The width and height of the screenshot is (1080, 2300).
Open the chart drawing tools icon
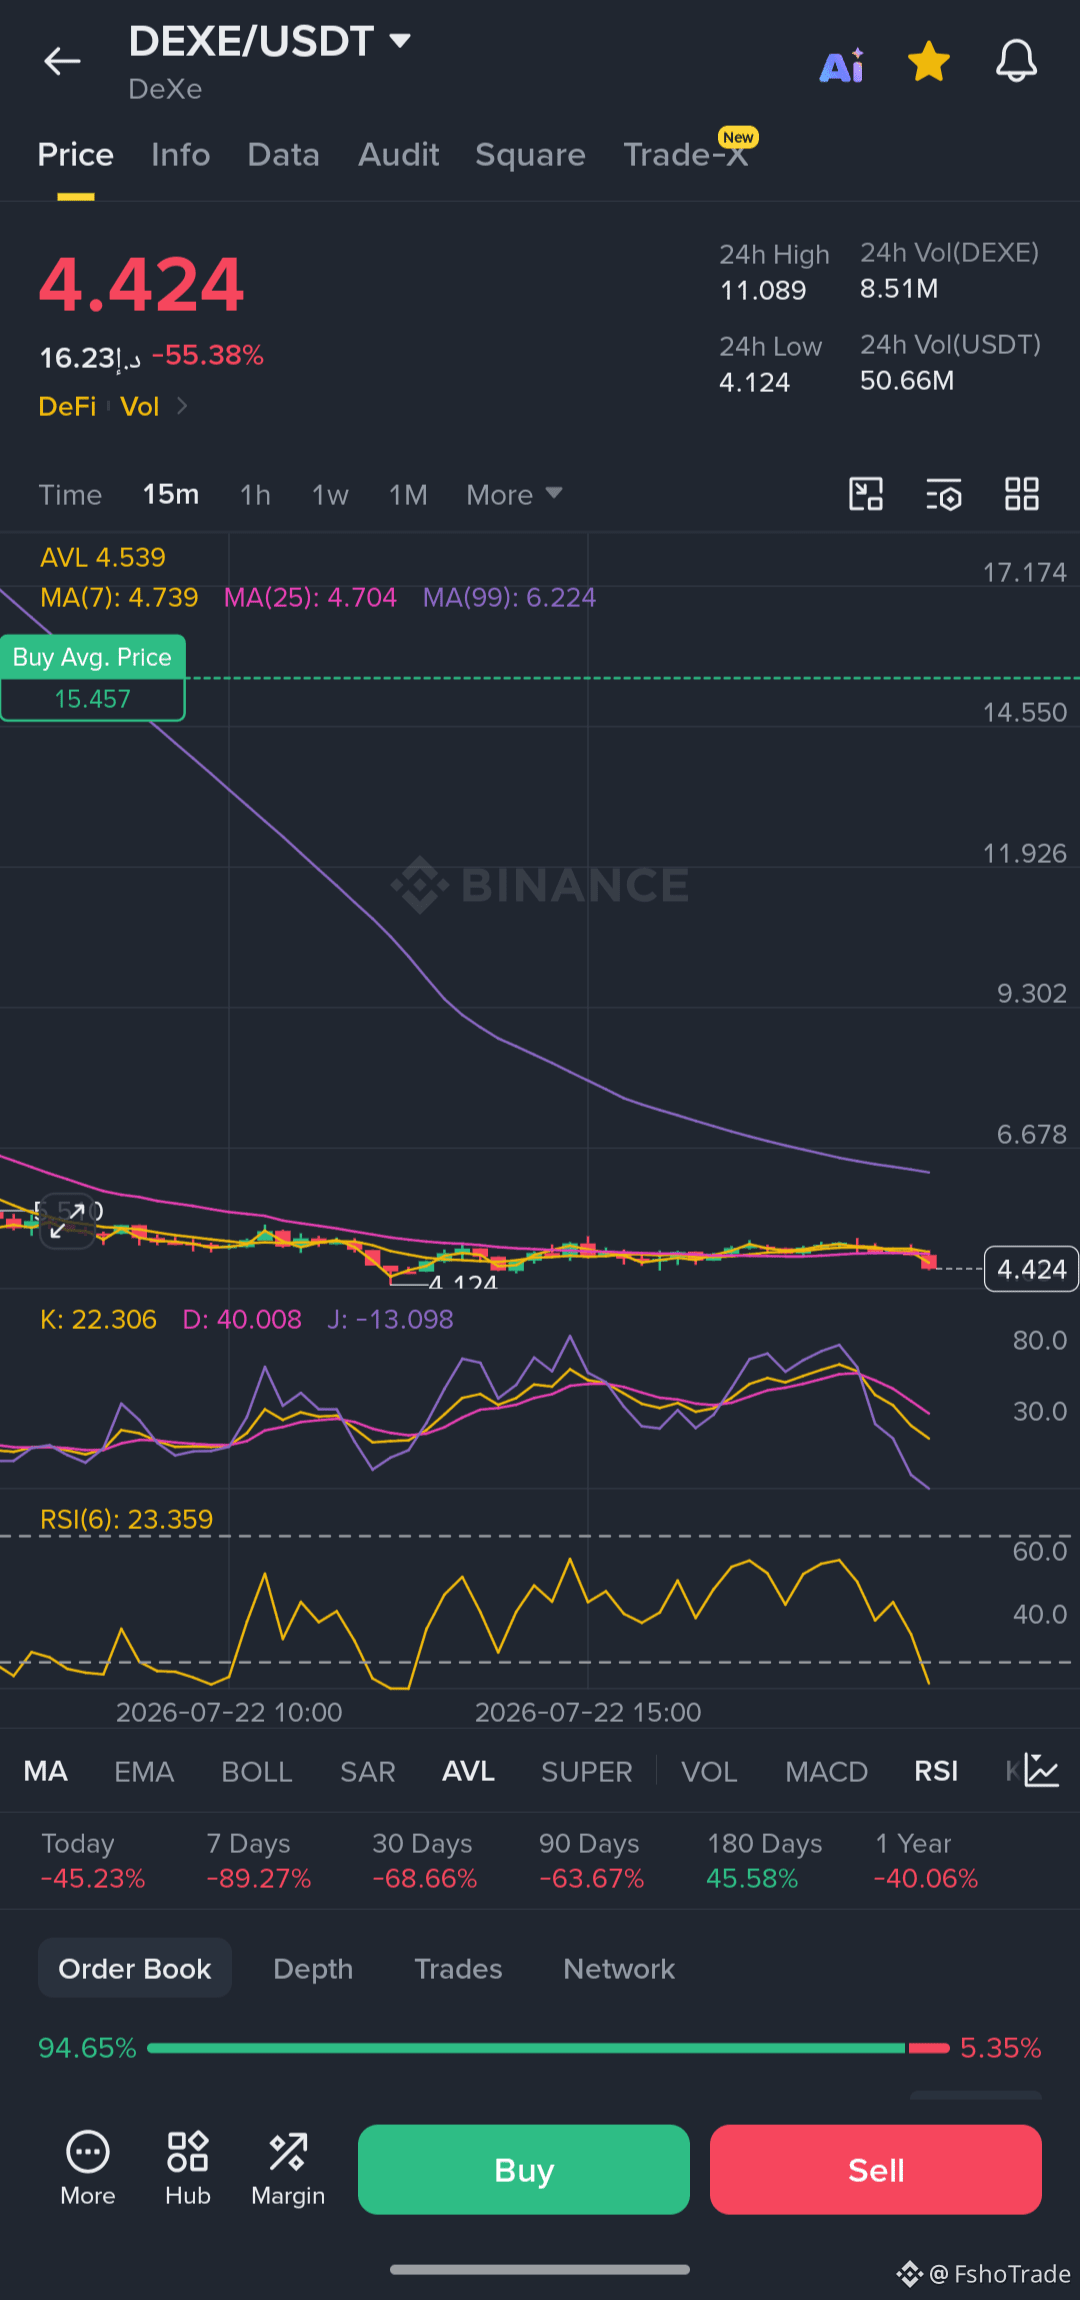[866, 494]
